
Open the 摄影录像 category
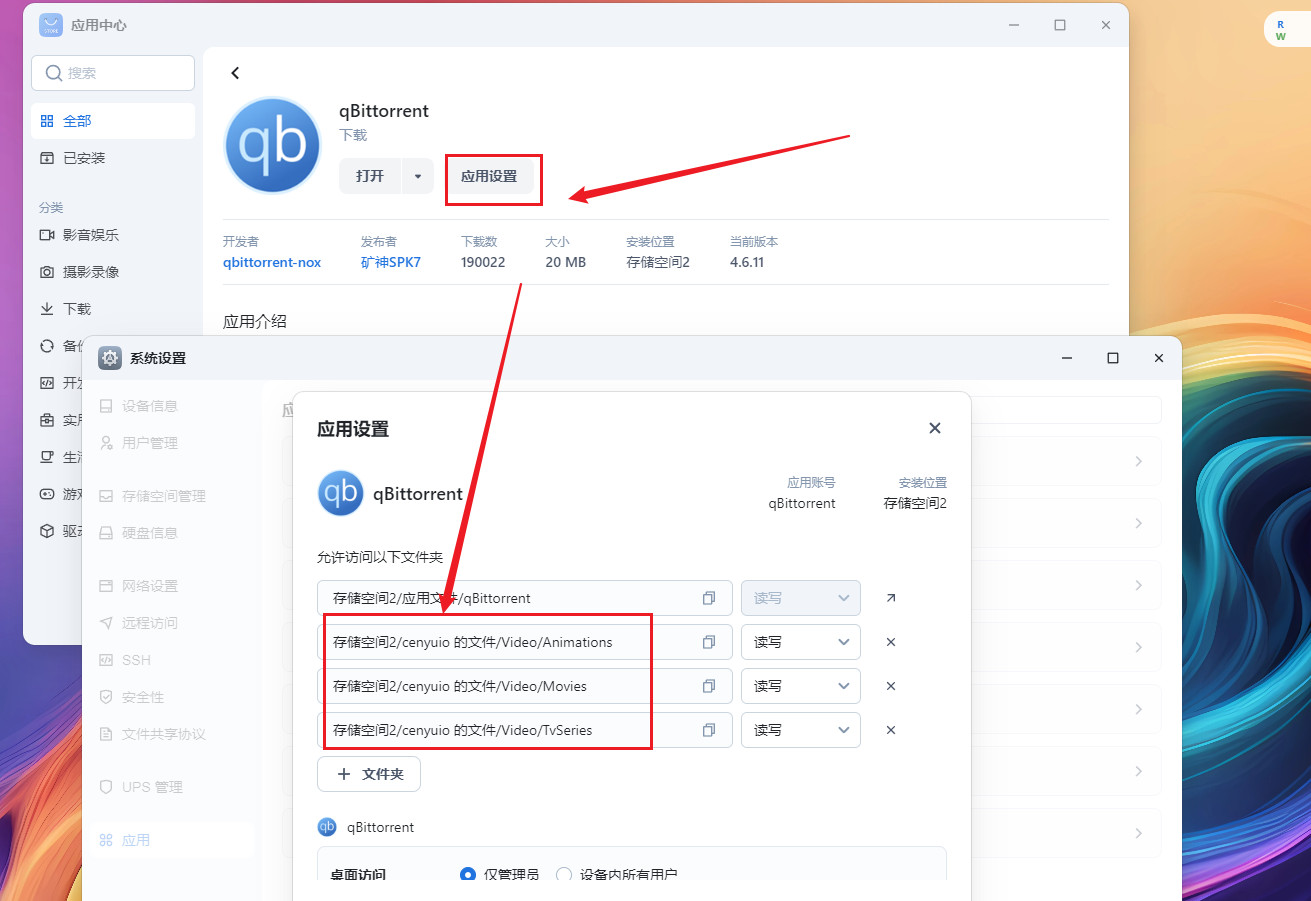pos(113,272)
